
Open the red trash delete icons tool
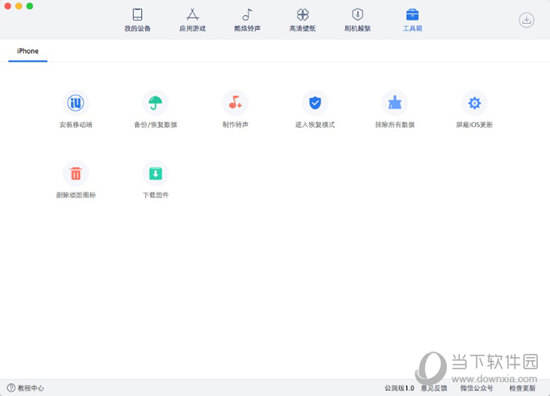tap(76, 180)
